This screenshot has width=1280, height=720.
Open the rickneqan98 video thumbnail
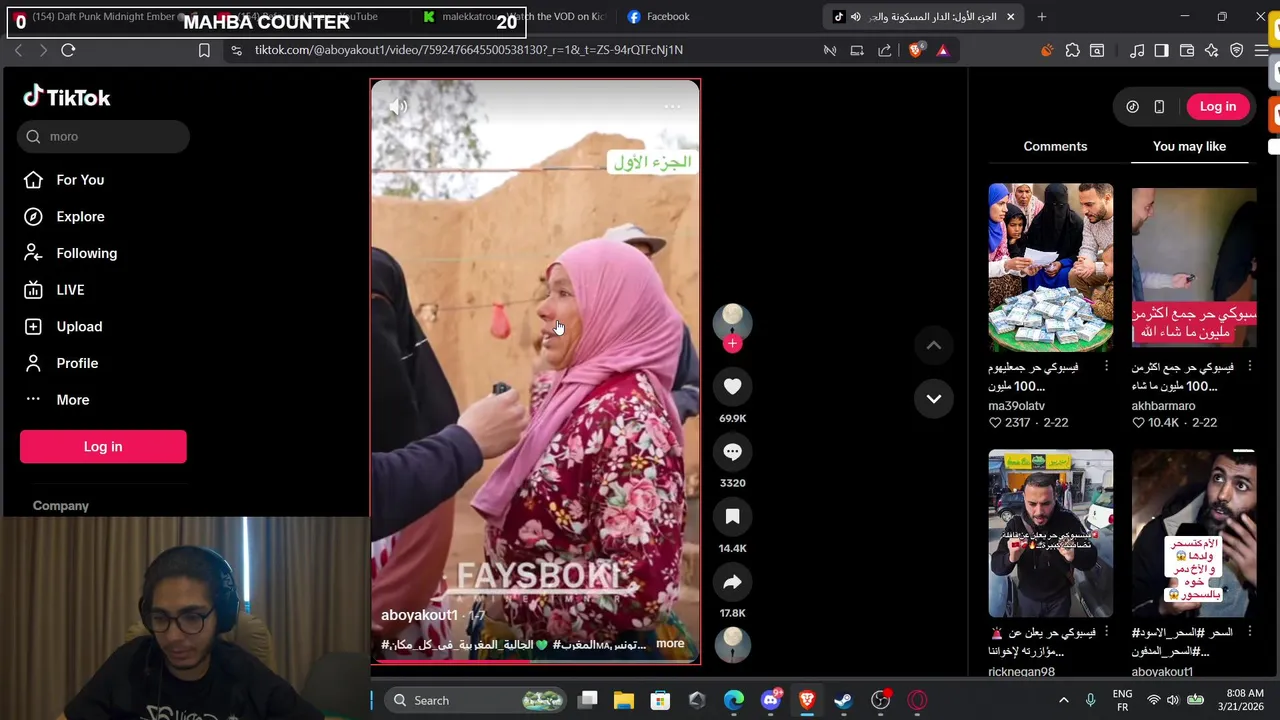point(1050,533)
